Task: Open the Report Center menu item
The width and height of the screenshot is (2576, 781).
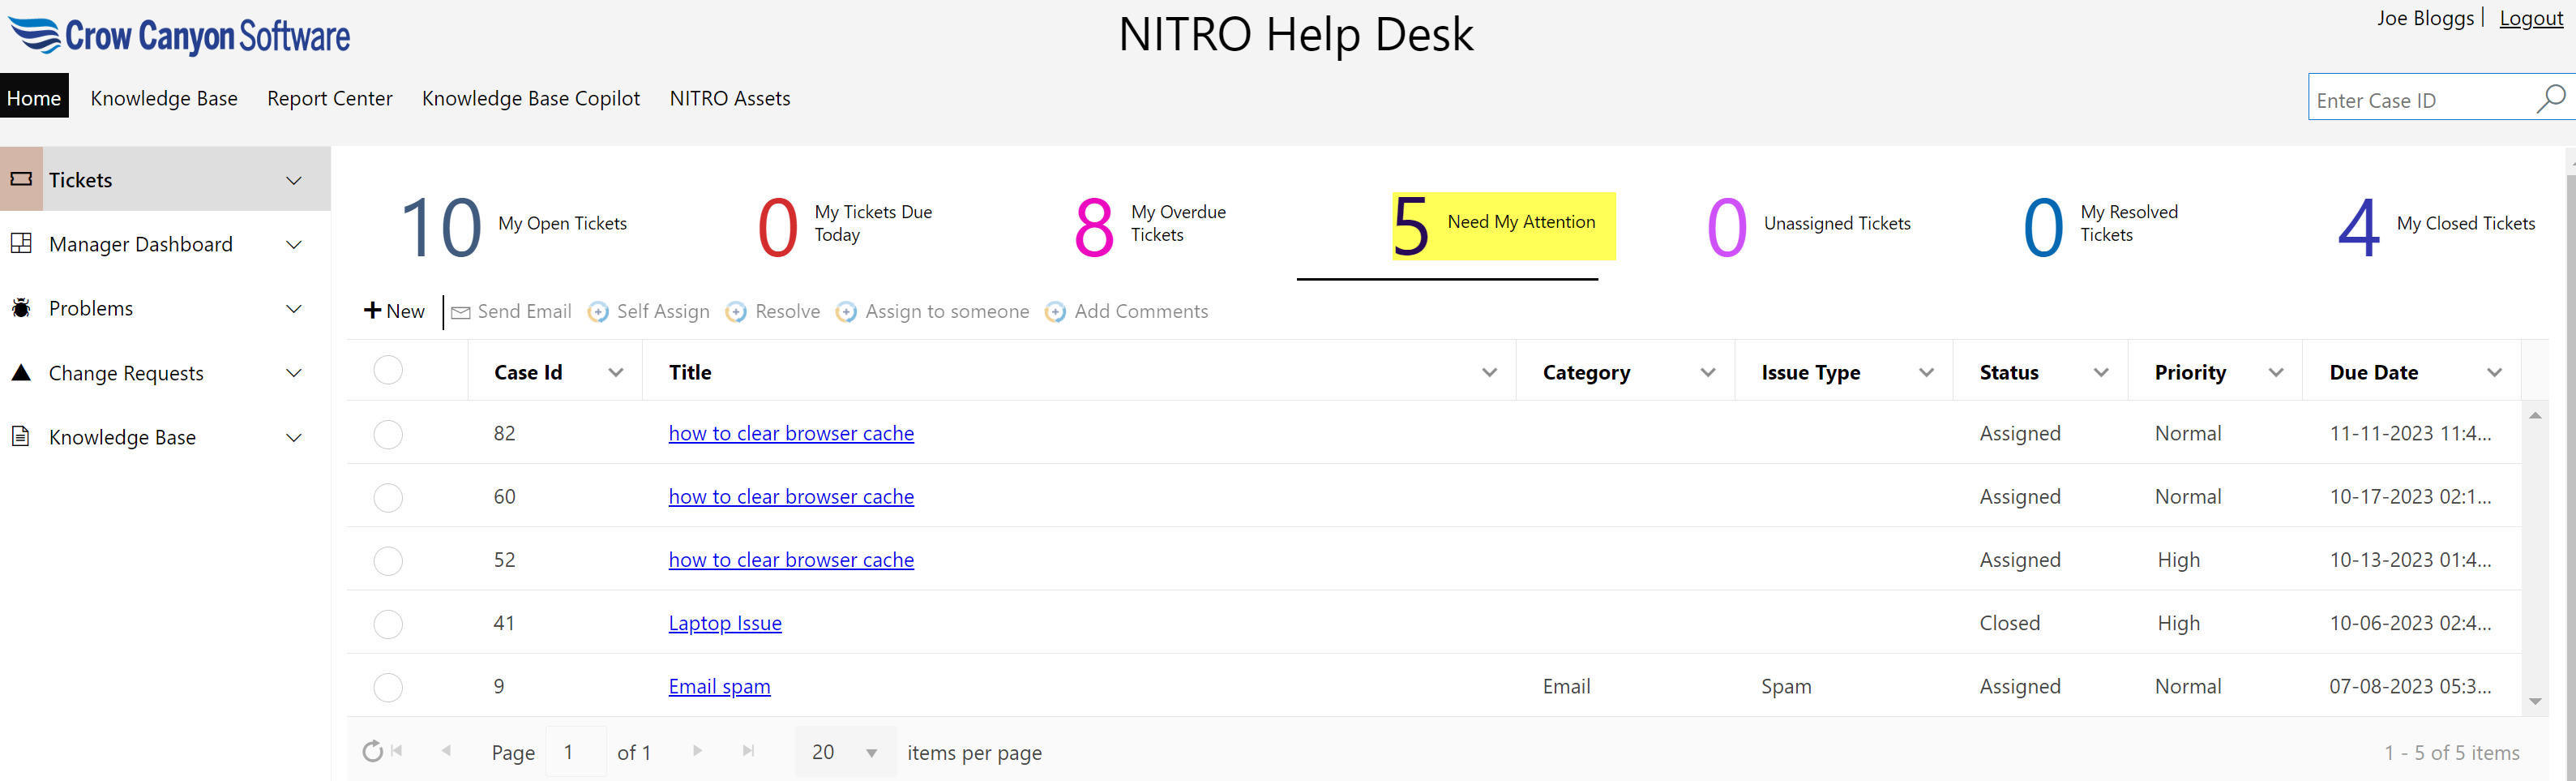Action: coord(329,98)
